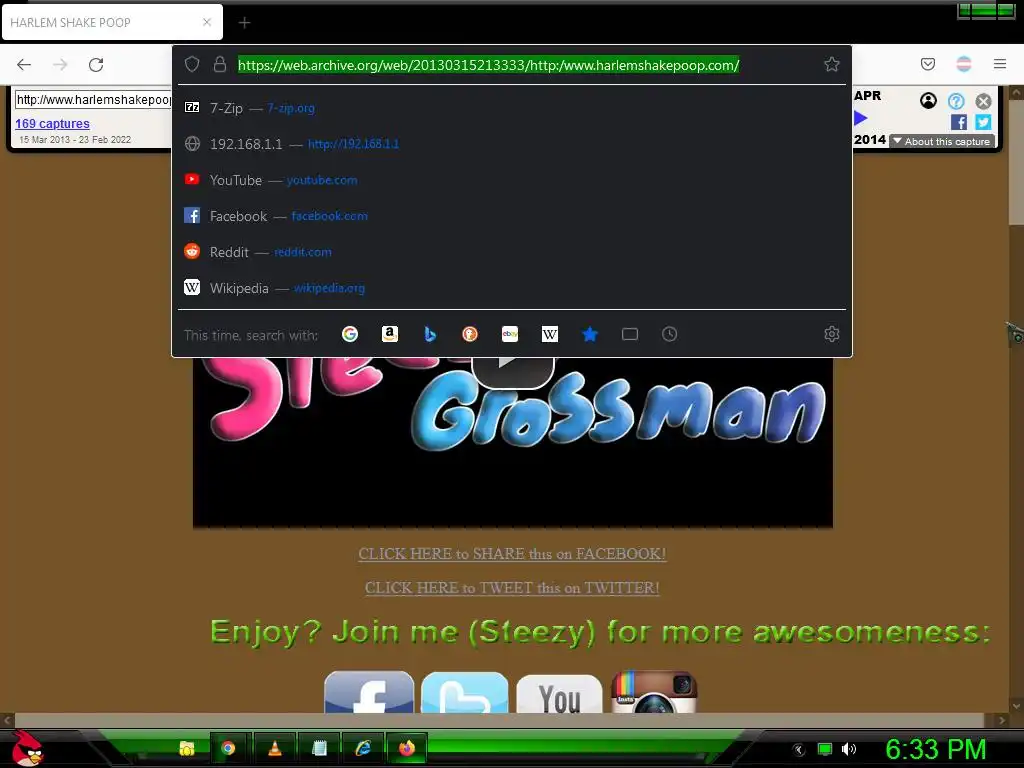Click the horizontal page scrollbar

(499, 720)
